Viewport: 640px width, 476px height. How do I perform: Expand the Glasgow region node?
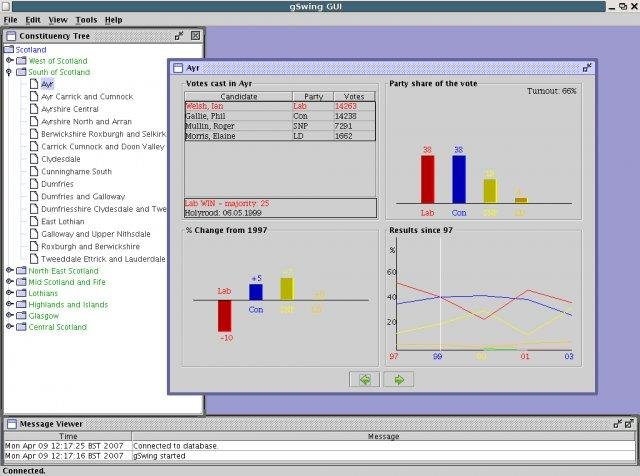[x=9, y=315]
